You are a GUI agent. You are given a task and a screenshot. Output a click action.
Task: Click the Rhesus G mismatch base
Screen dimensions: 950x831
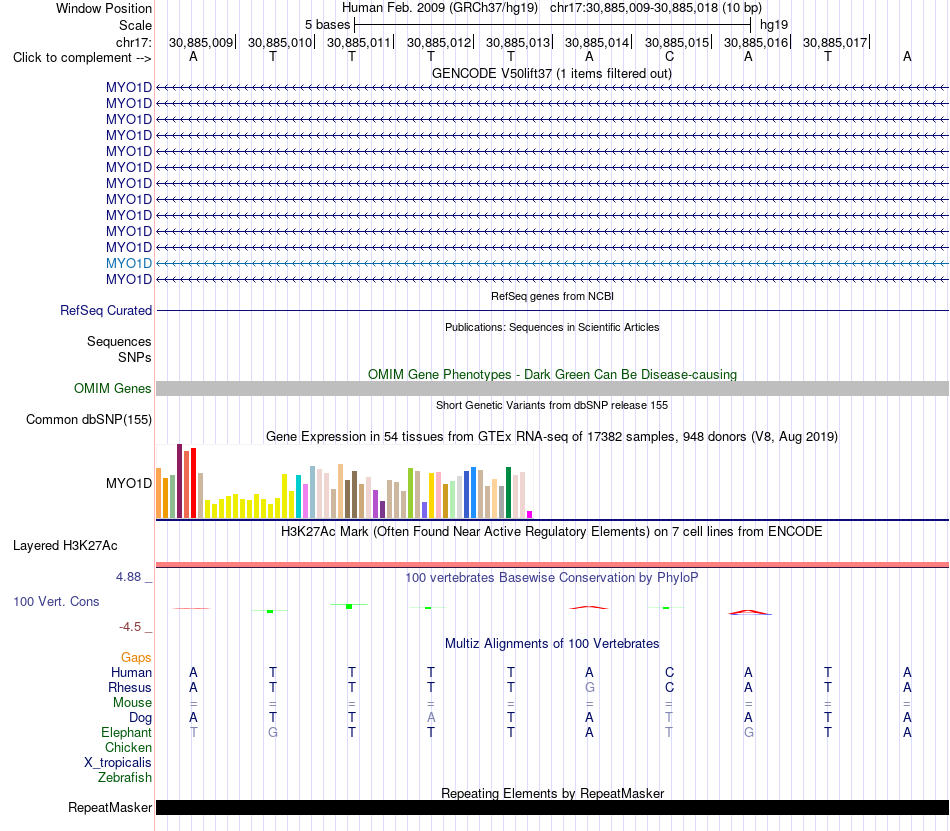tap(590, 687)
